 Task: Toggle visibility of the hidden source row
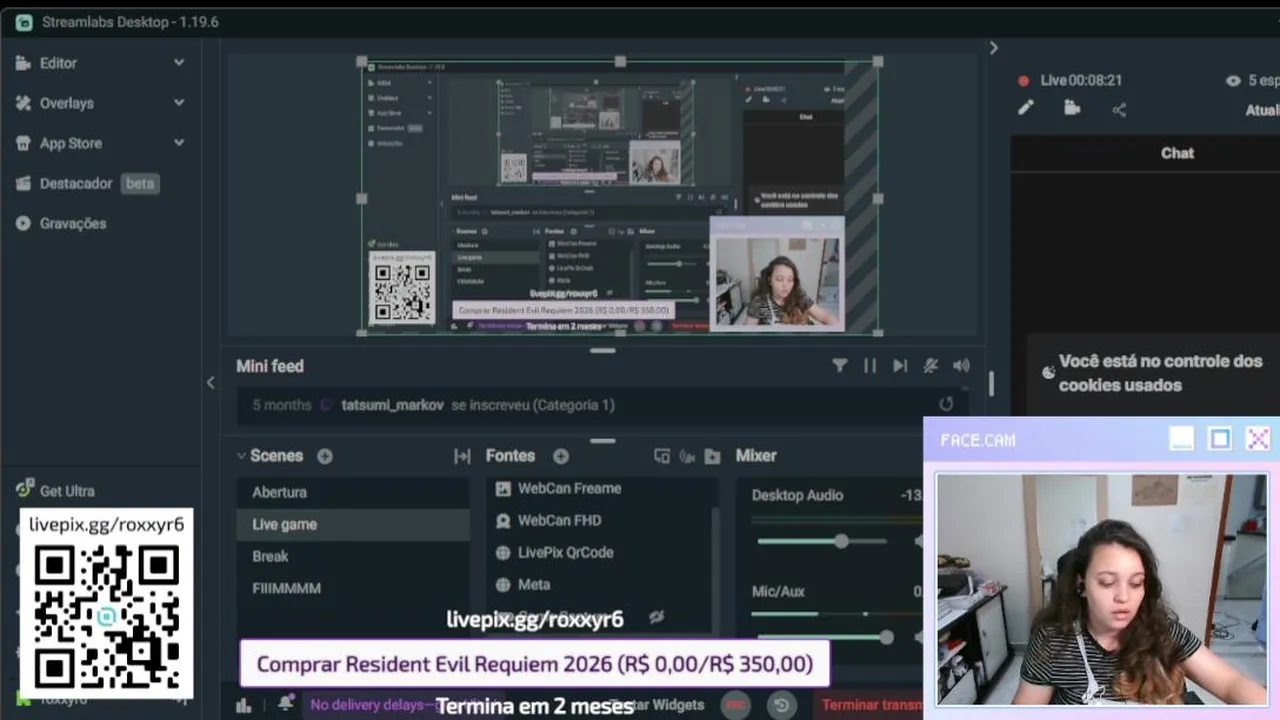[656, 617]
